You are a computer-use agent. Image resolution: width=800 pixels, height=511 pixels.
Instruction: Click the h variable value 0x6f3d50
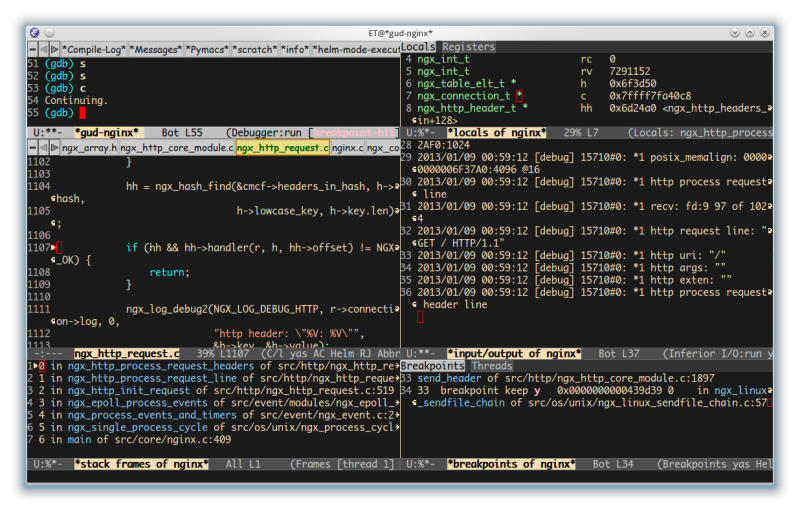coord(633,84)
